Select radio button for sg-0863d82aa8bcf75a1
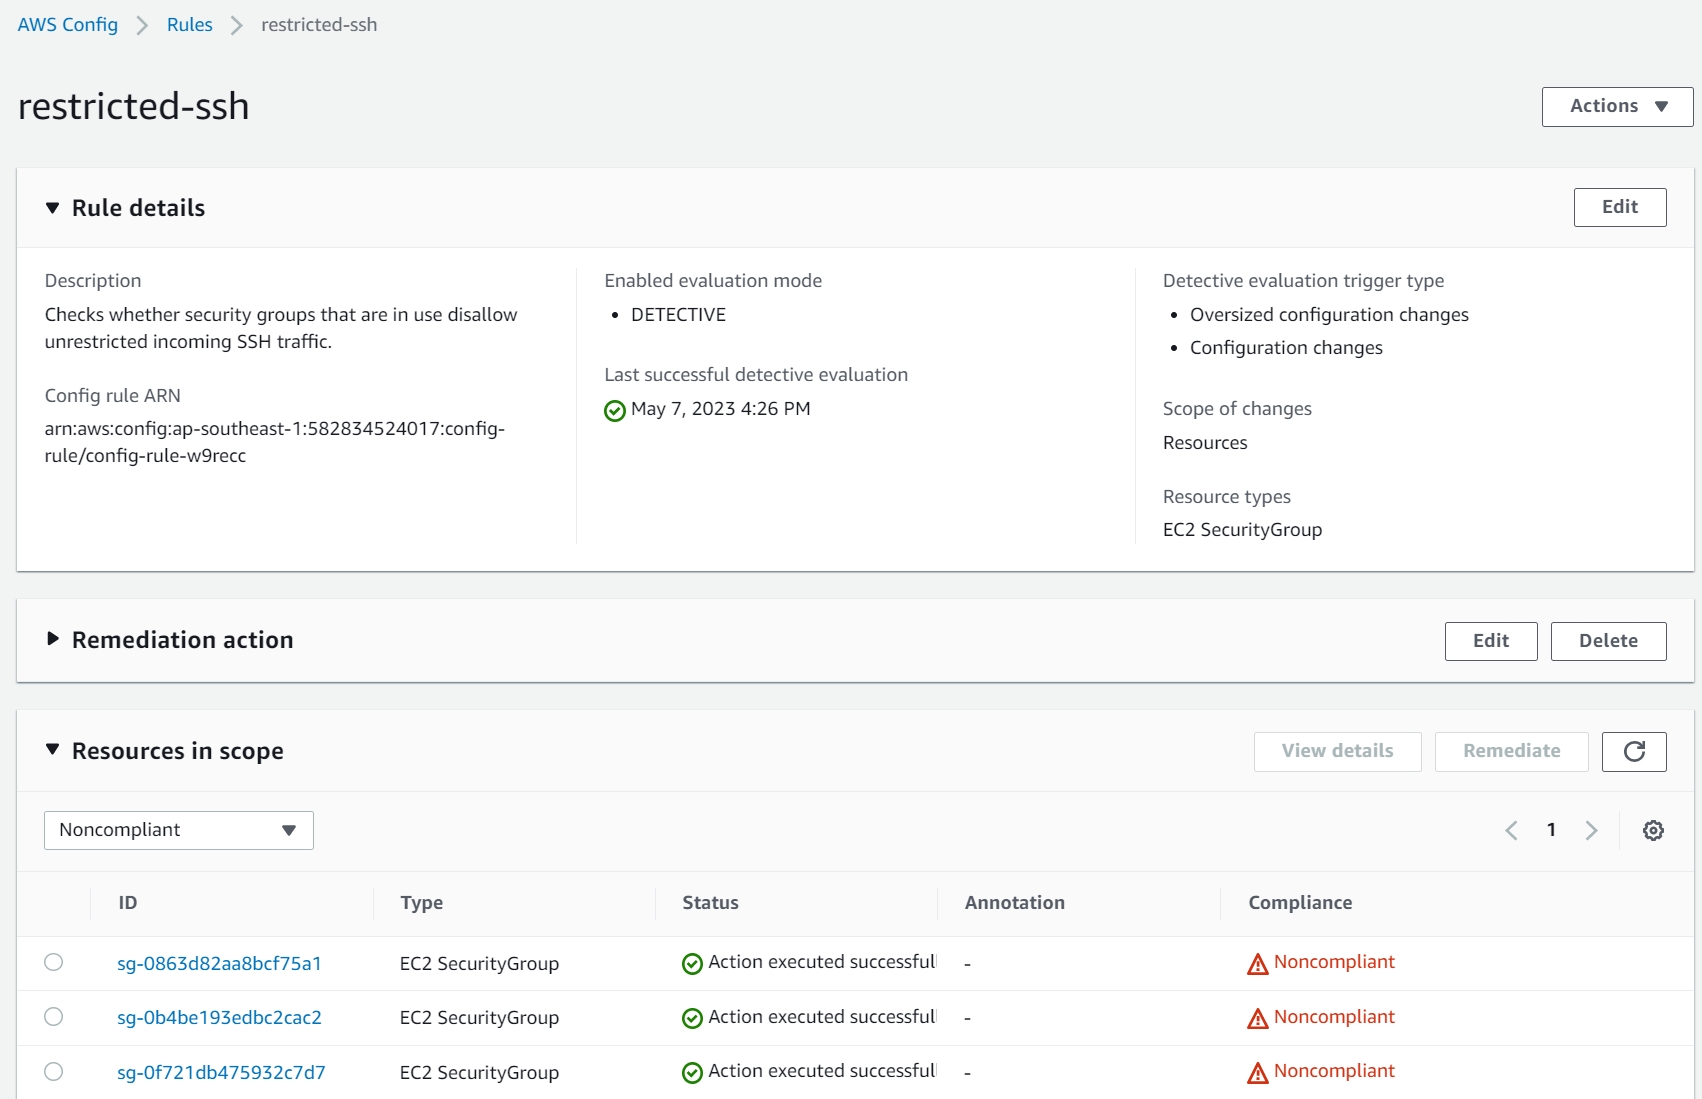Viewport: 1702px width, 1099px height. click(54, 962)
